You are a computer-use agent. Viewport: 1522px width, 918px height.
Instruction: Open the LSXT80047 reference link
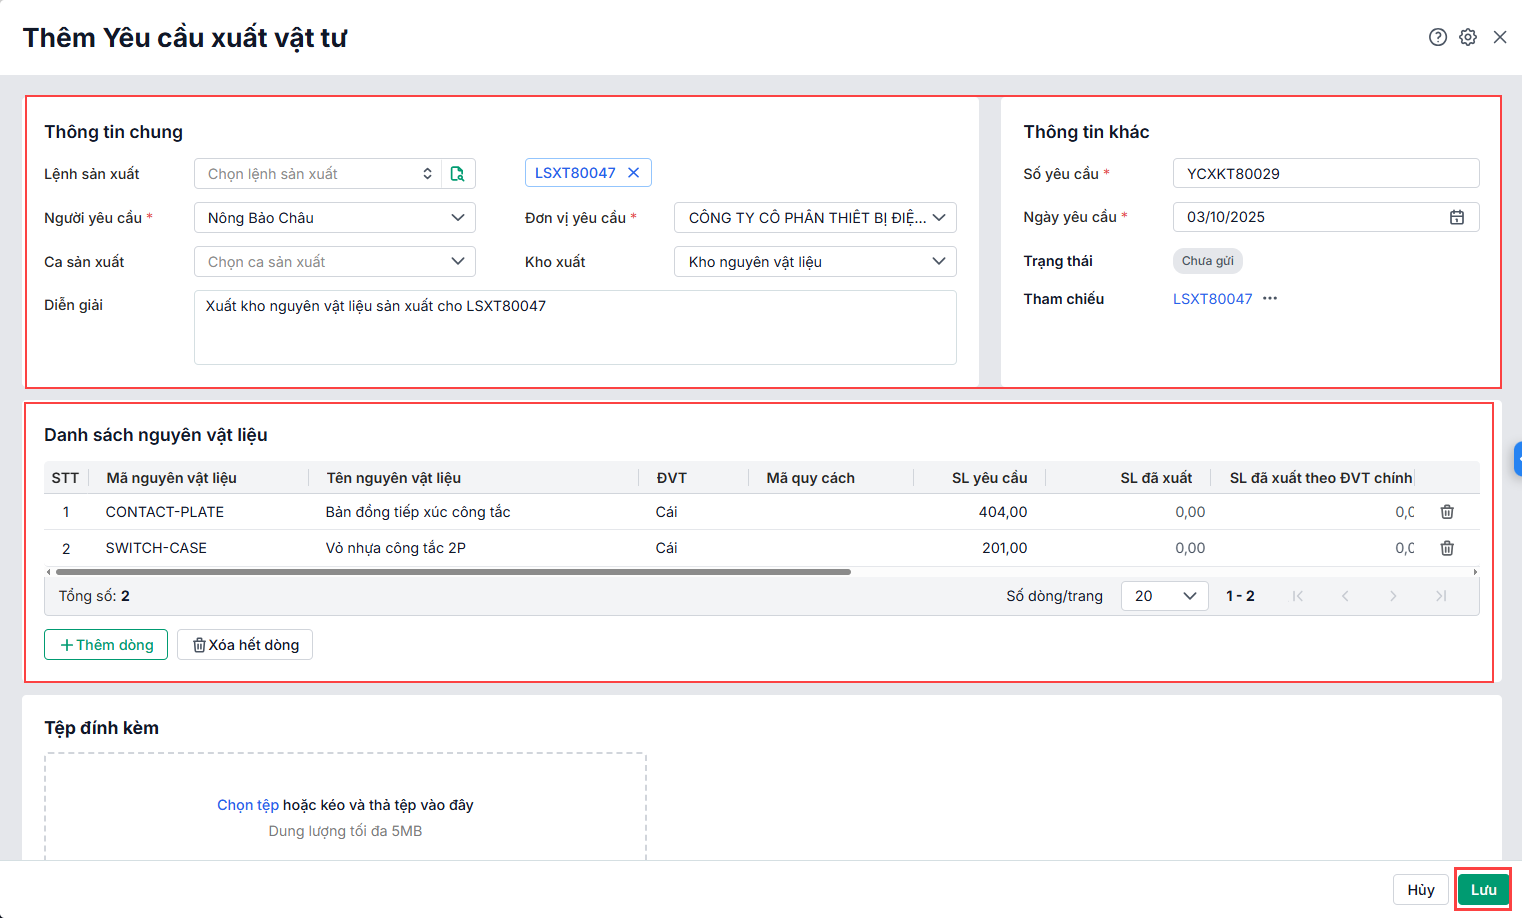[x=1212, y=299]
